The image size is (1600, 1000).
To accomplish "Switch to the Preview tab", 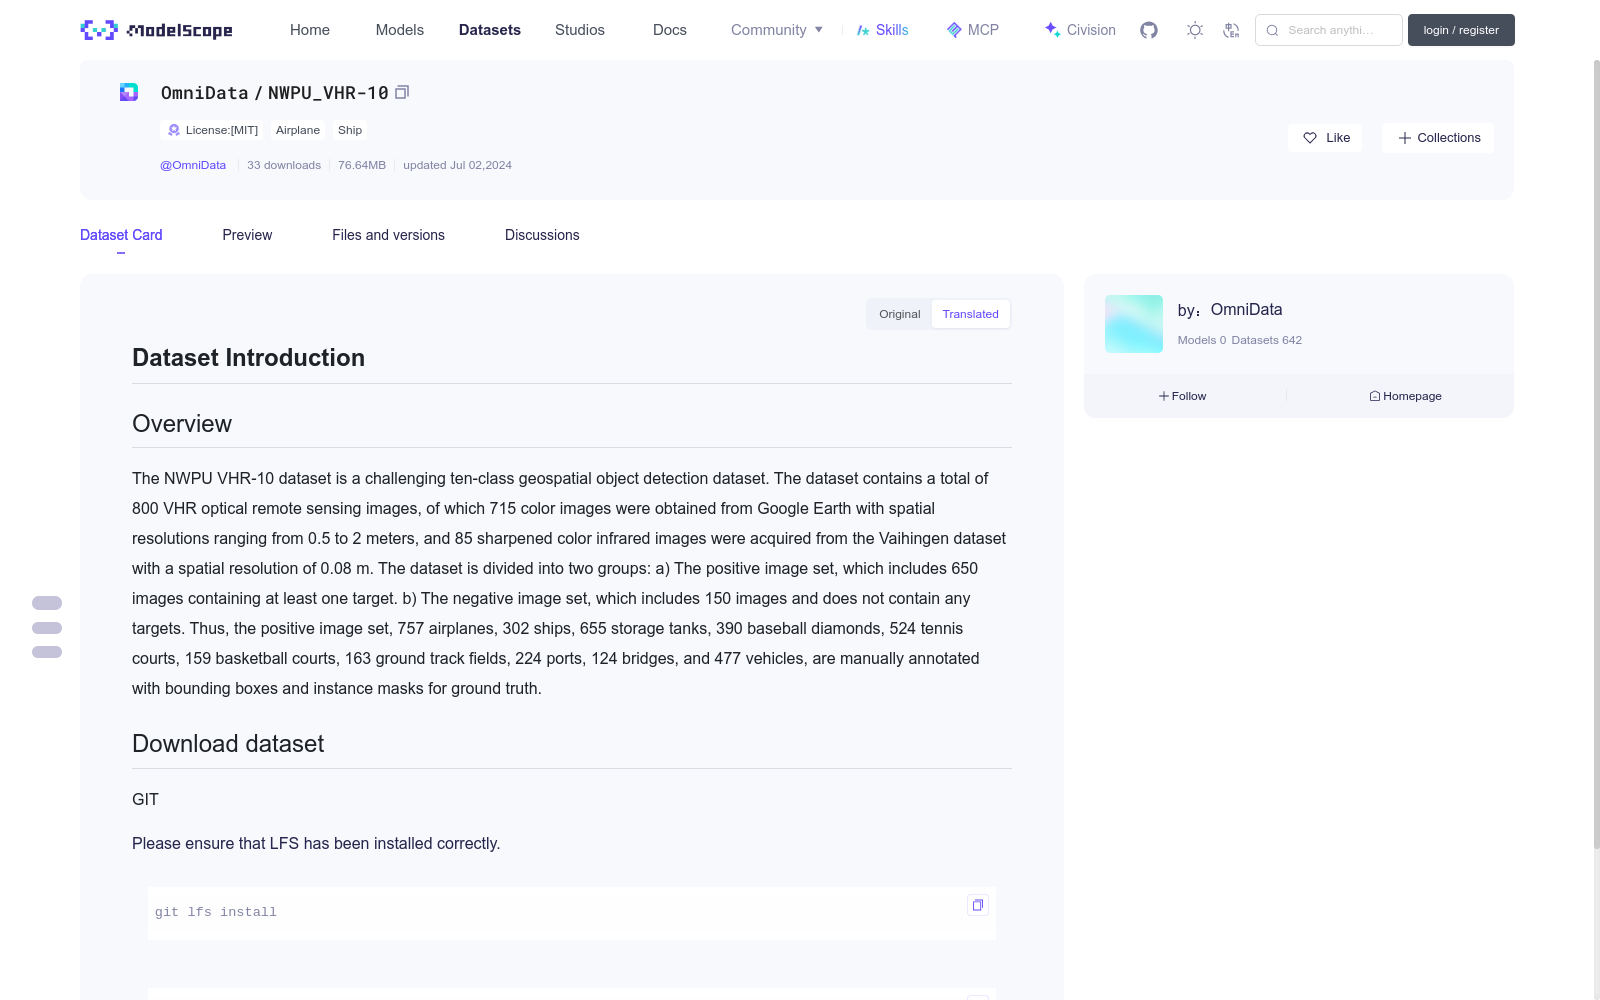I will point(247,235).
